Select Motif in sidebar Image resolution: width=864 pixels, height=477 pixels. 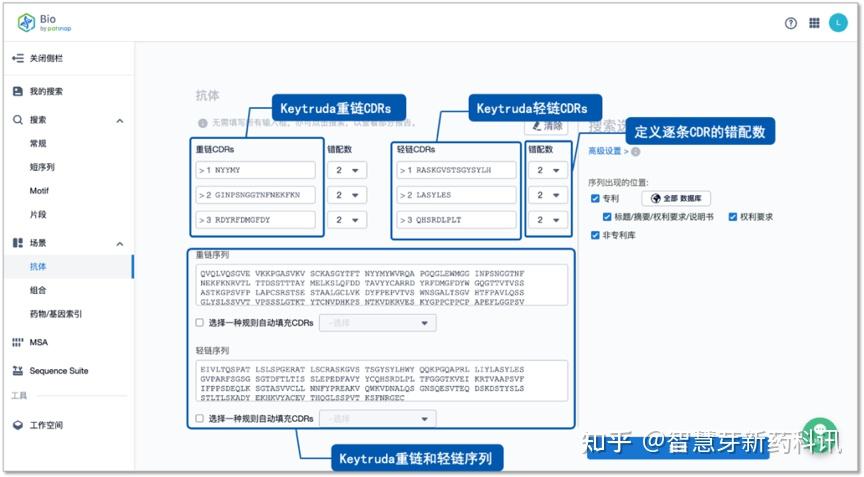[x=39, y=191]
